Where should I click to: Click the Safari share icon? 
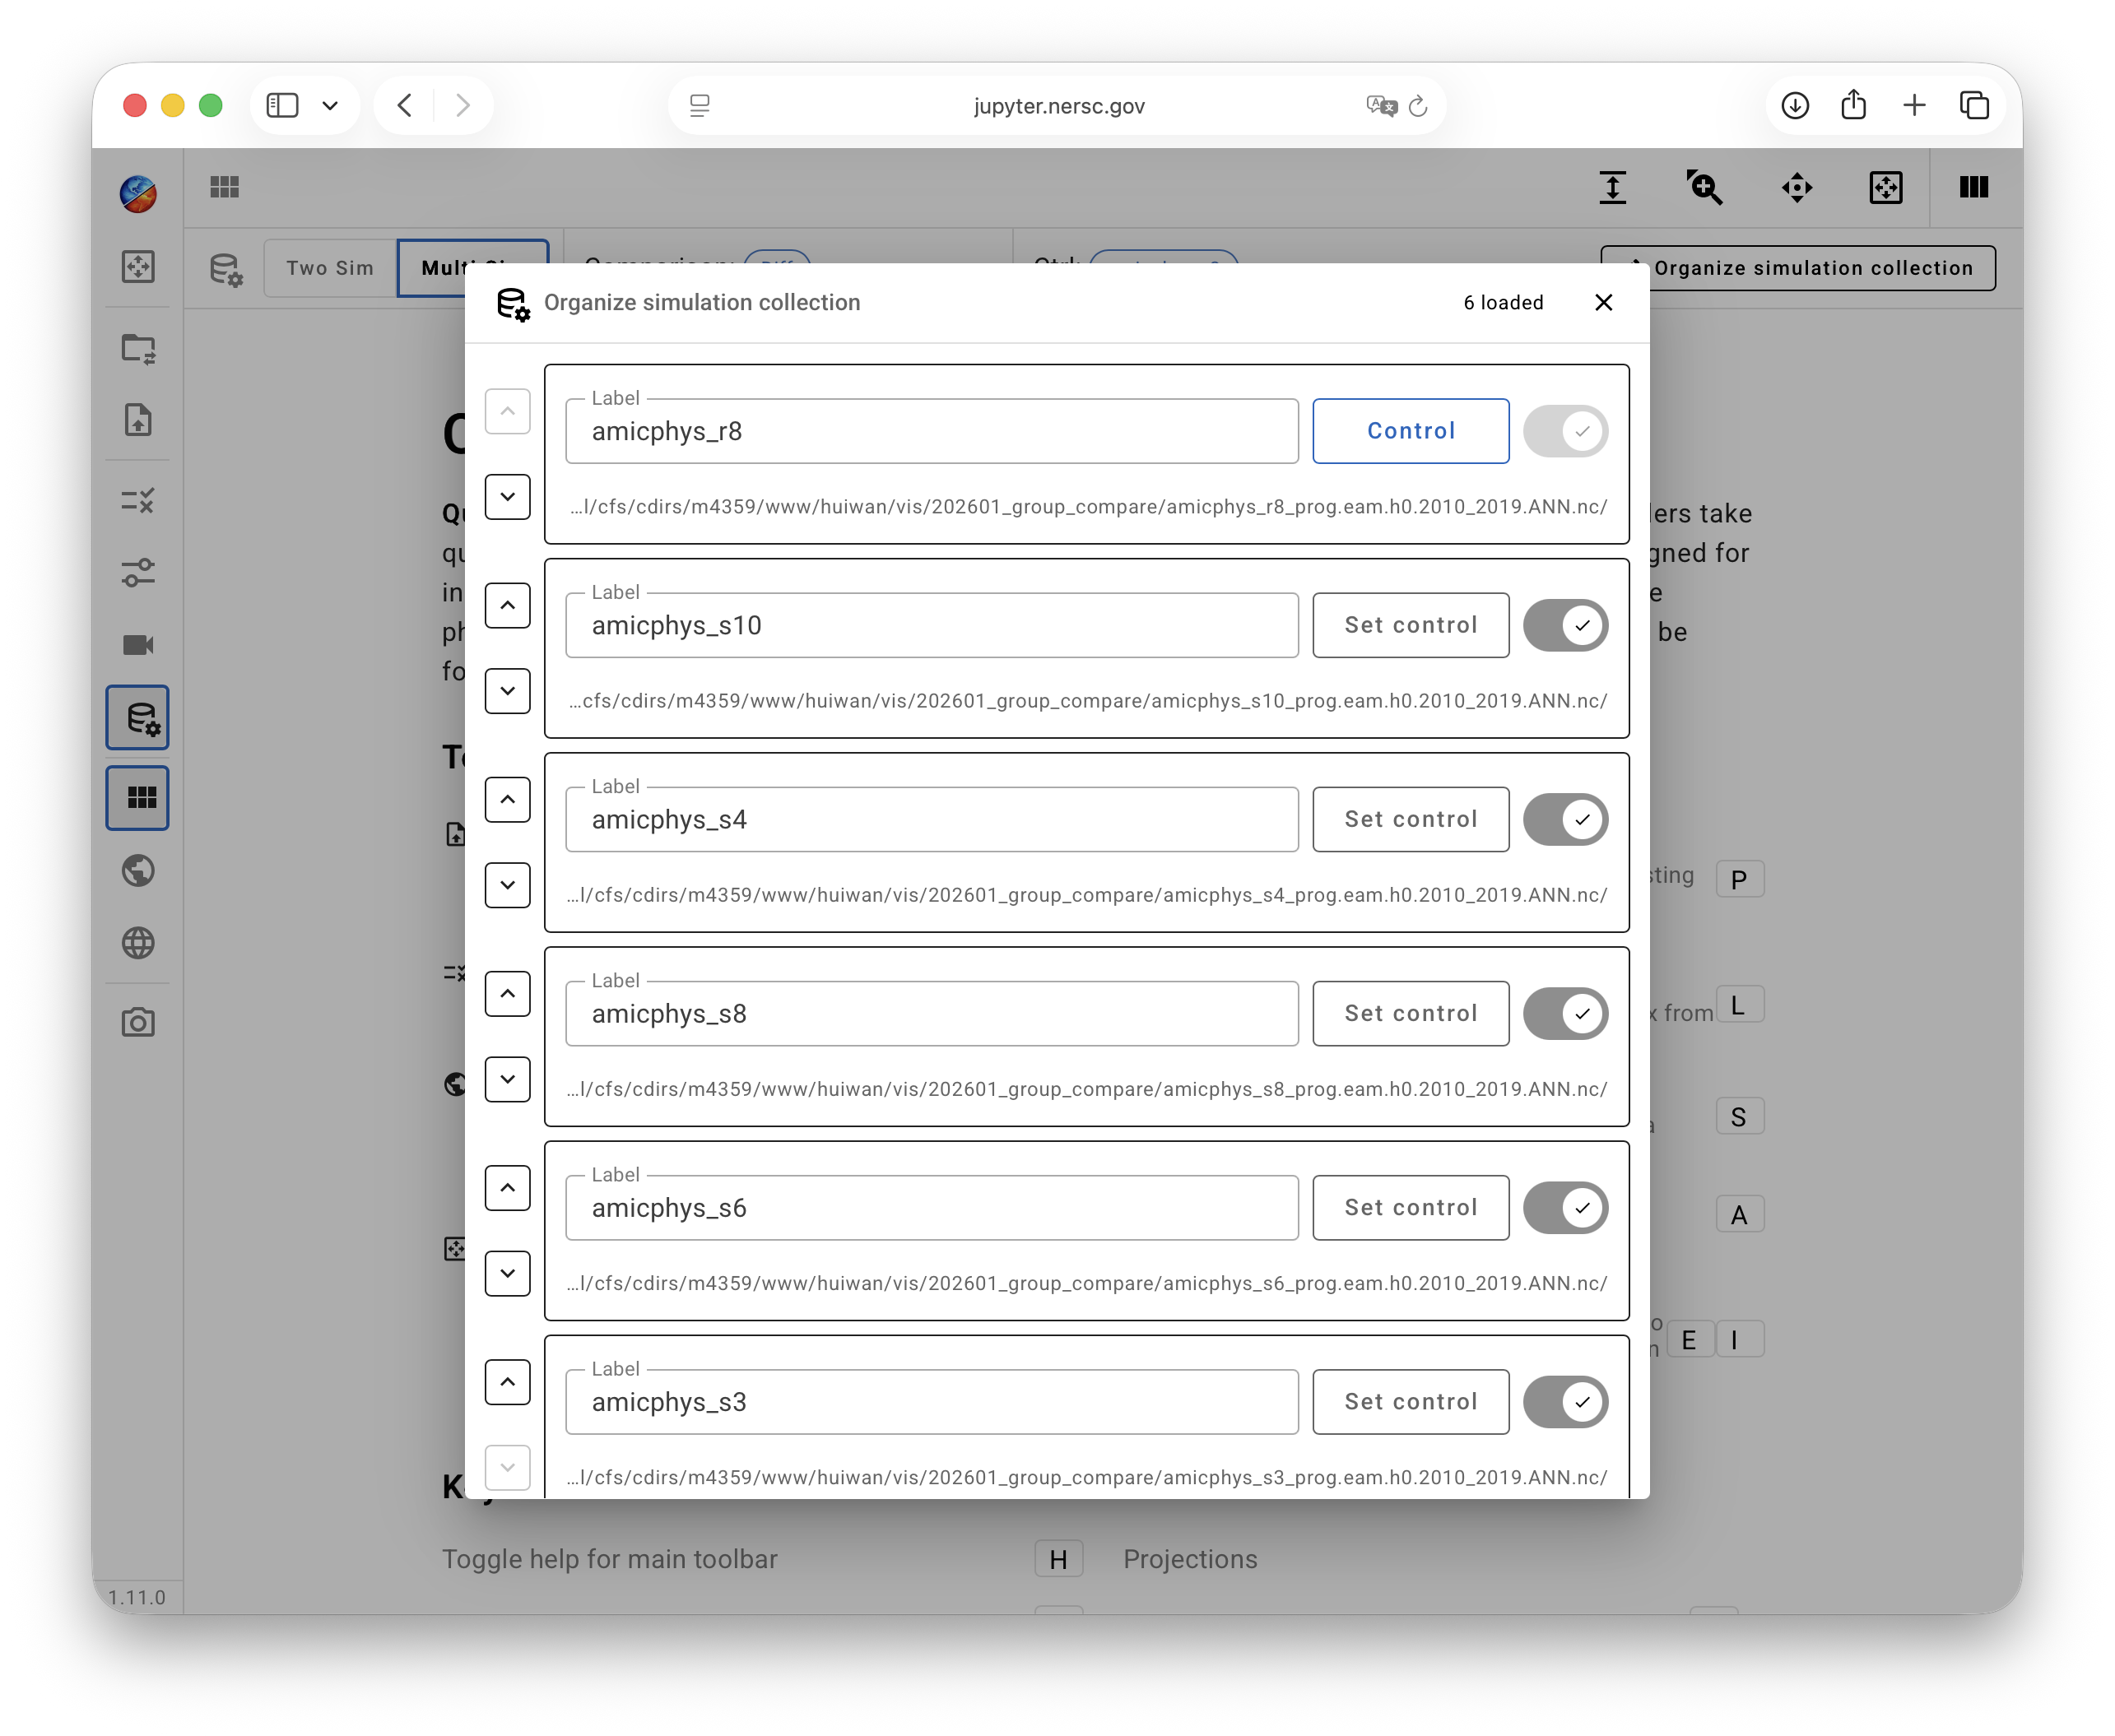[x=1853, y=105]
